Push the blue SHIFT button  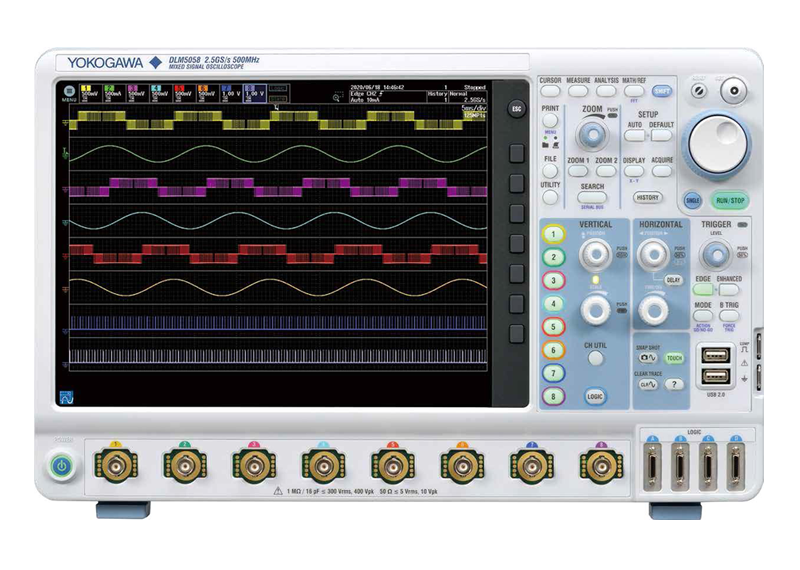[662, 91]
